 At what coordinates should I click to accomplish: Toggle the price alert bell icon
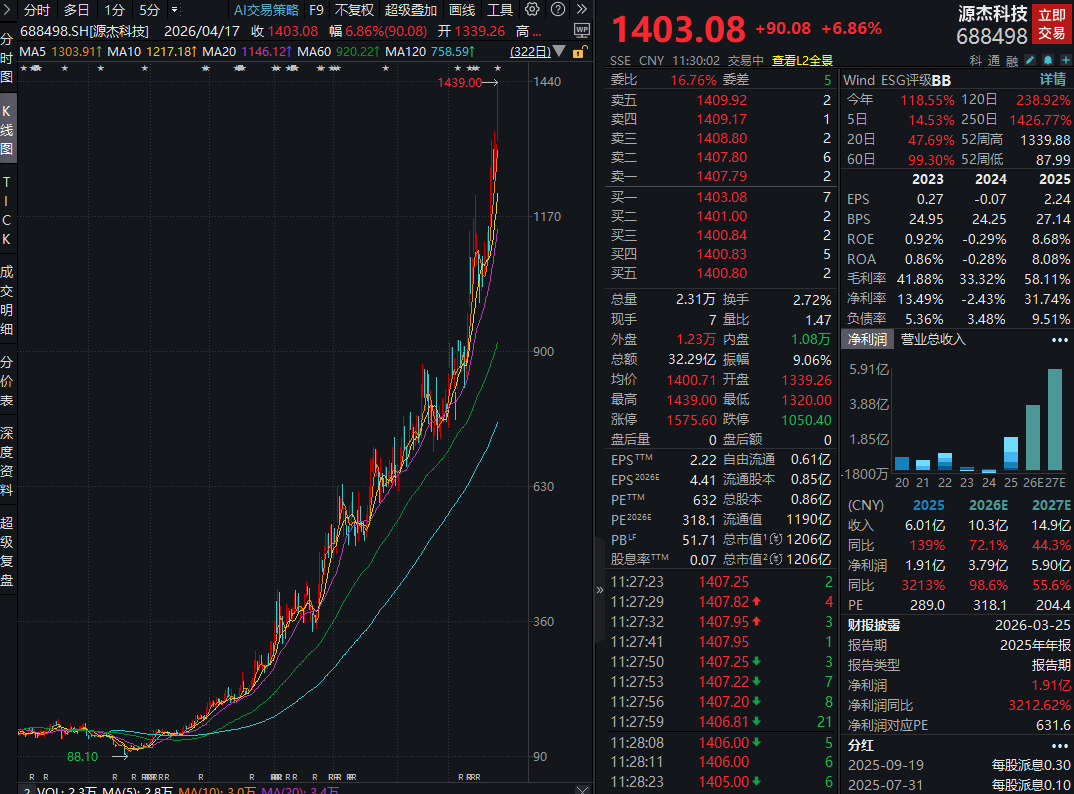(1047, 61)
